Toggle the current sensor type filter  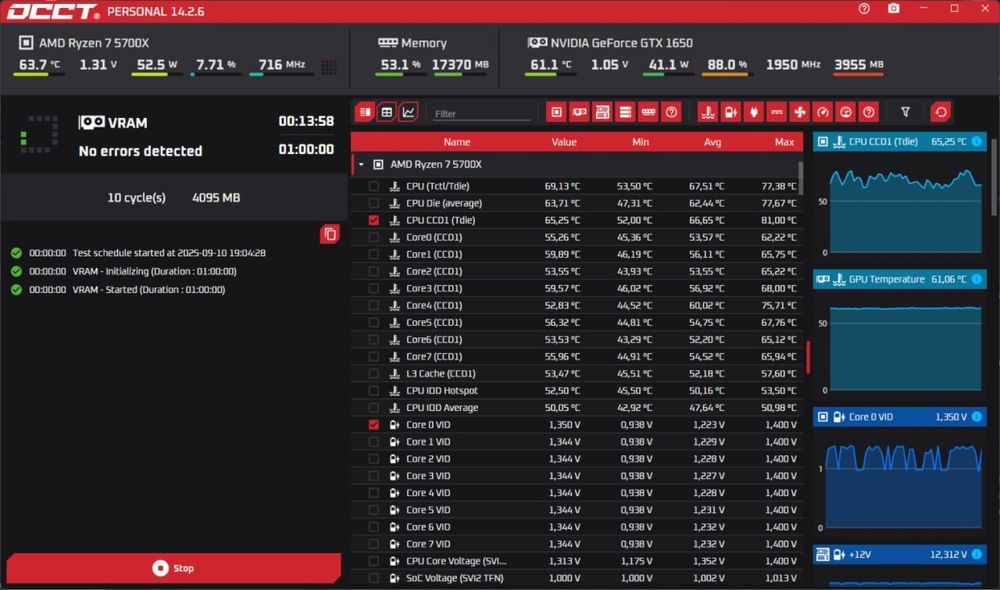pyautogui.click(x=777, y=112)
